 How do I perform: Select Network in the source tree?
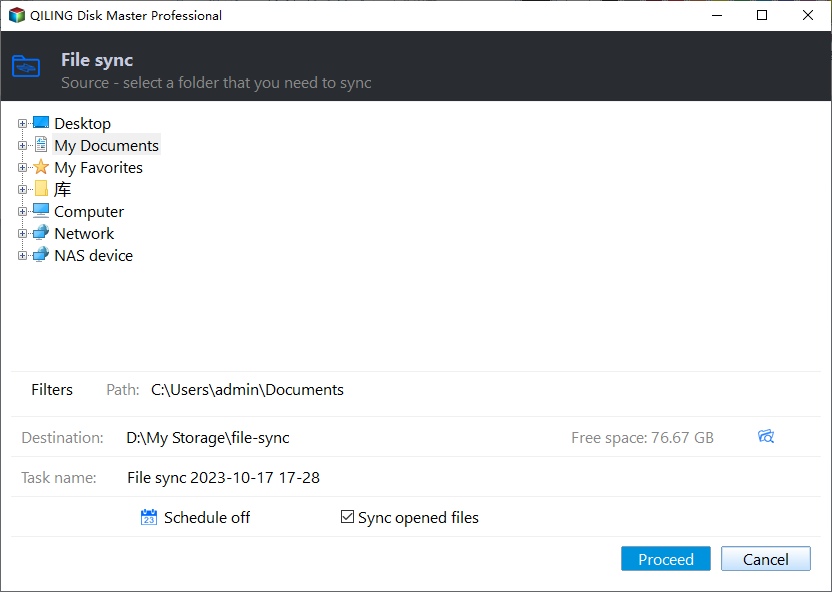[x=84, y=233]
